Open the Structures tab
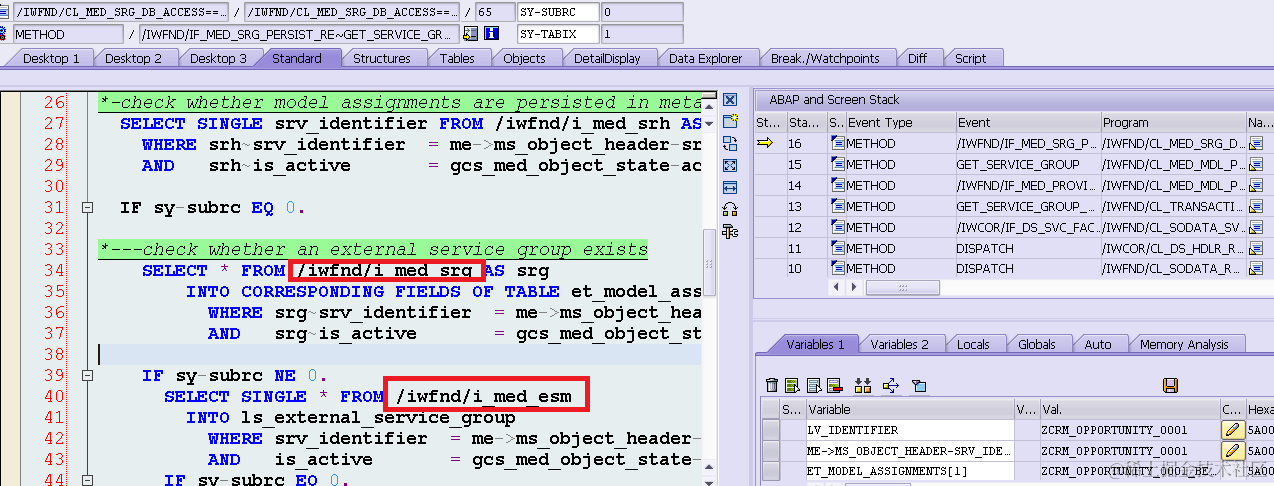This screenshot has width=1274, height=486. pyautogui.click(x=382, y=58)
